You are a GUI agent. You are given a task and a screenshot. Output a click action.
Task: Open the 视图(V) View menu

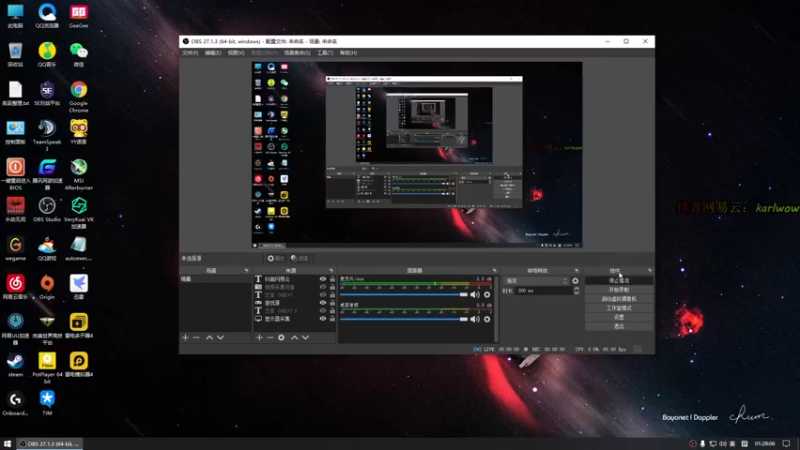(236, 53)
